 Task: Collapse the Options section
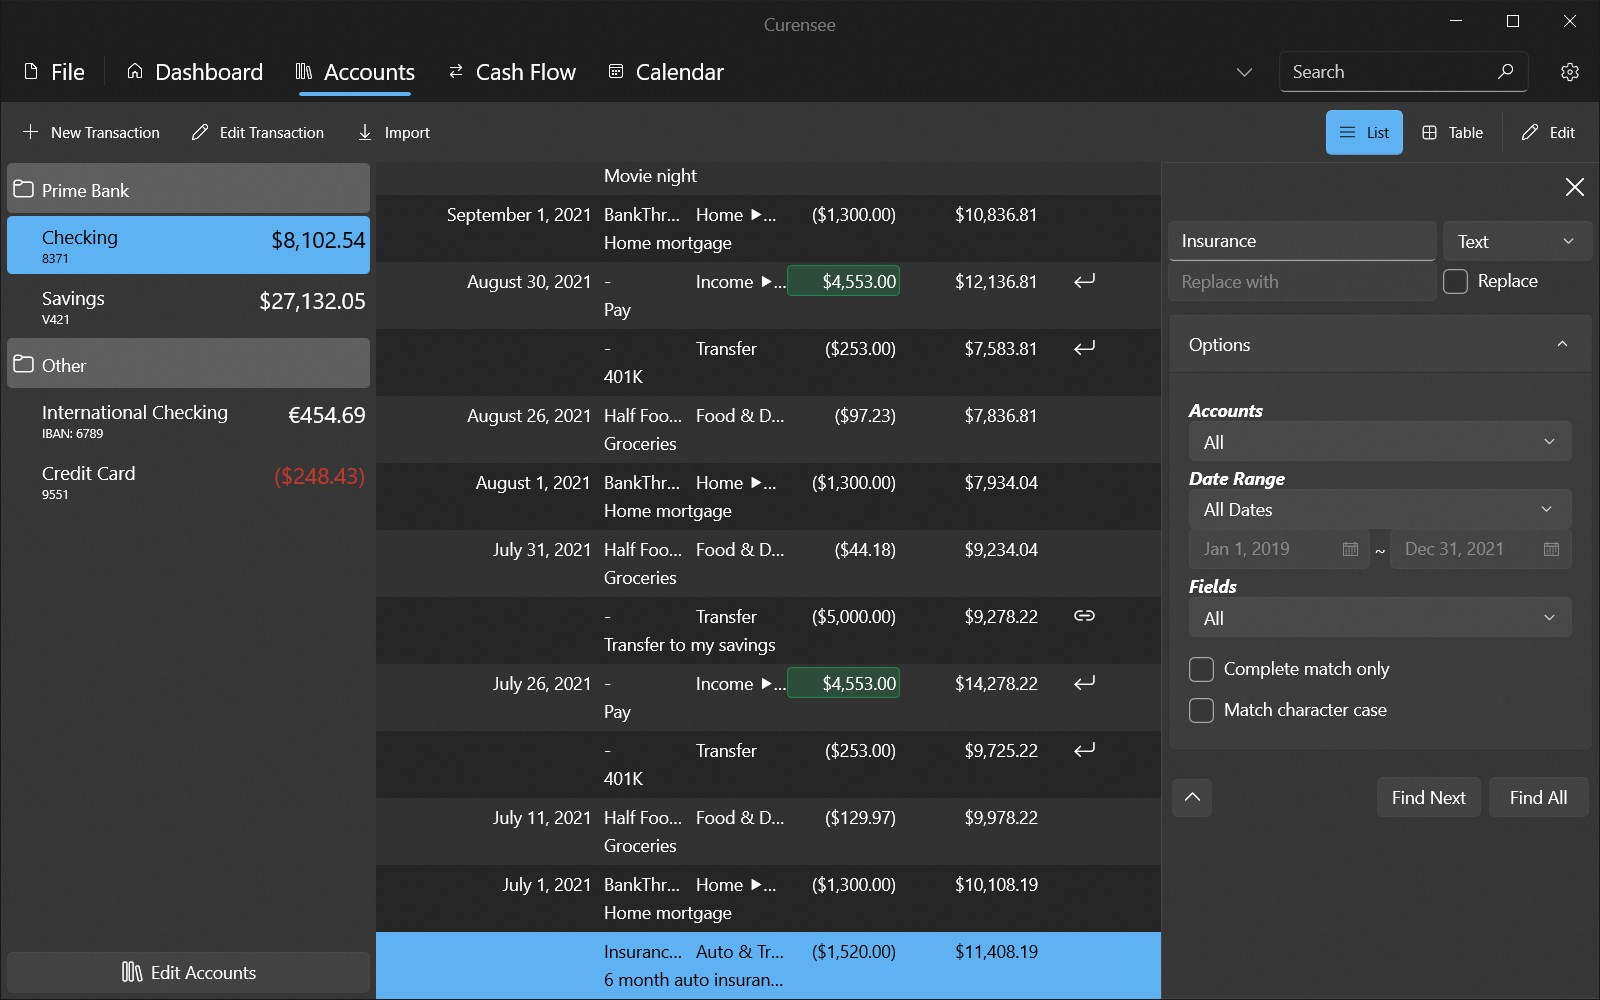(x=1561, y=345)
